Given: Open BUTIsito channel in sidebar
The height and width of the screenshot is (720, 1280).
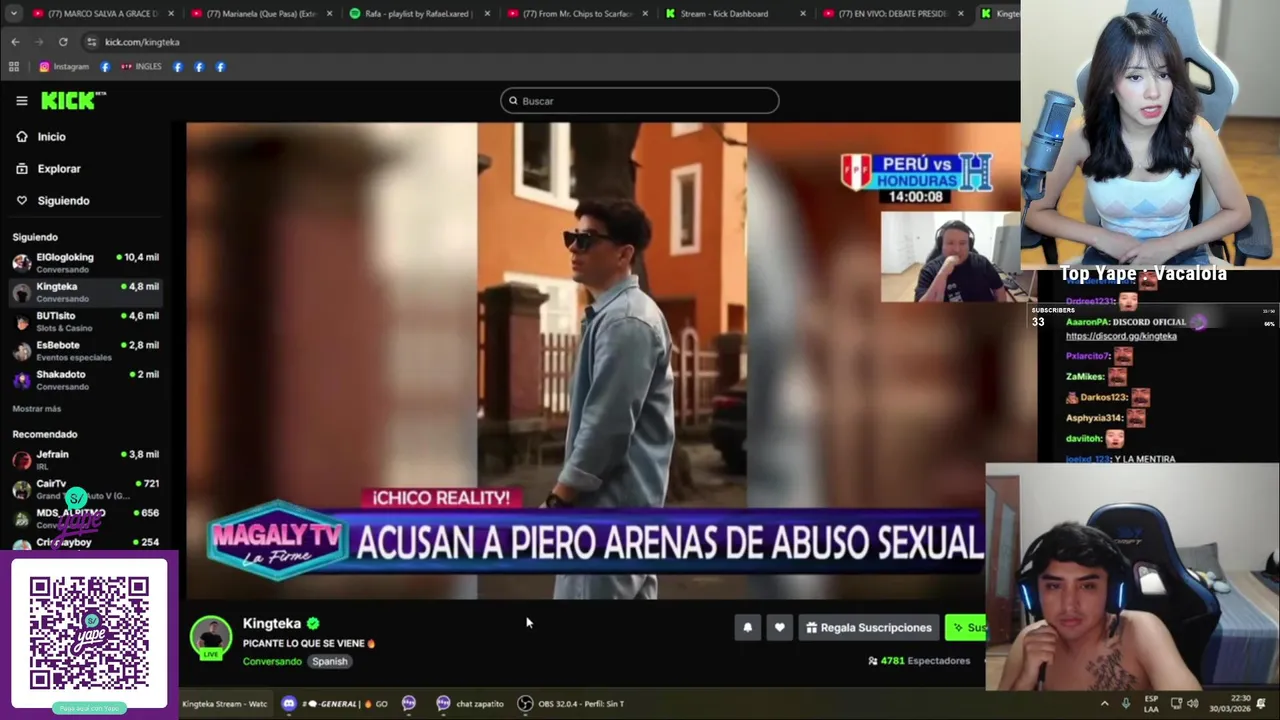Looking at the screenshot, I should click(88, 321).
